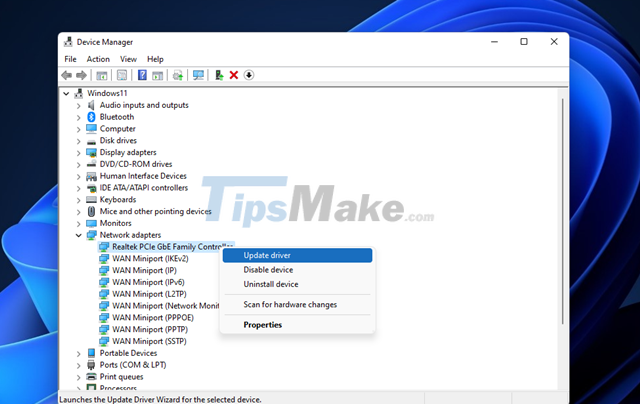Viewport: 640px width, 404px height.
Task: Expand the Computer category
Action: click(78, 129)
